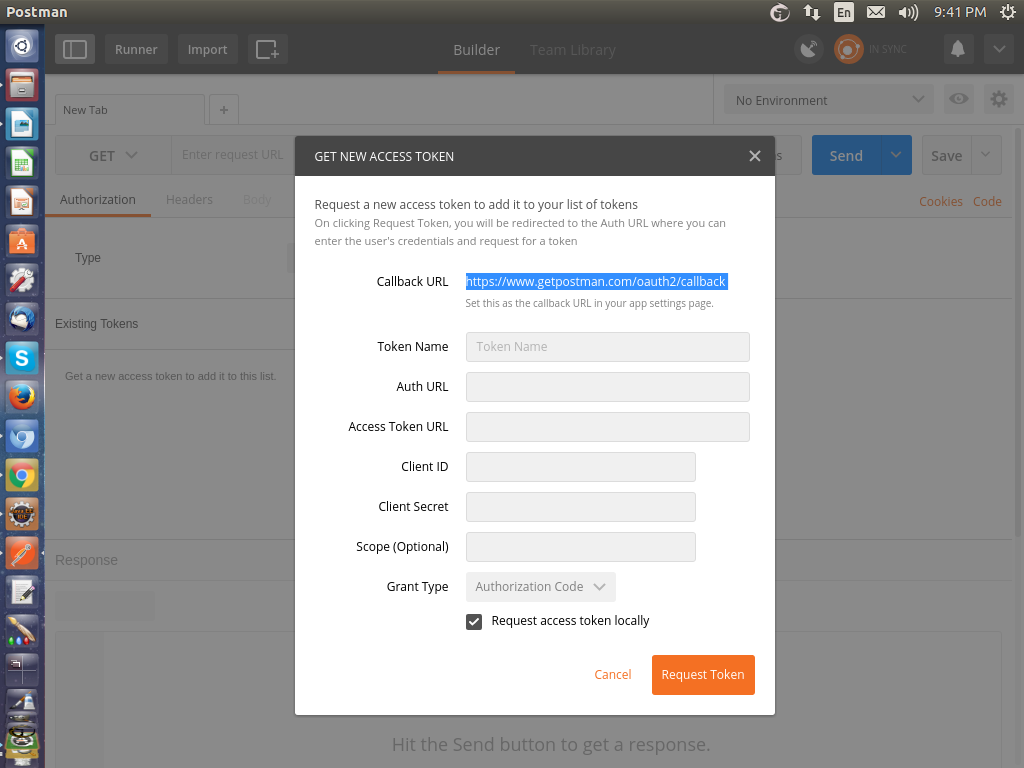Open text editor dock icon

click(x=22, y=593)
